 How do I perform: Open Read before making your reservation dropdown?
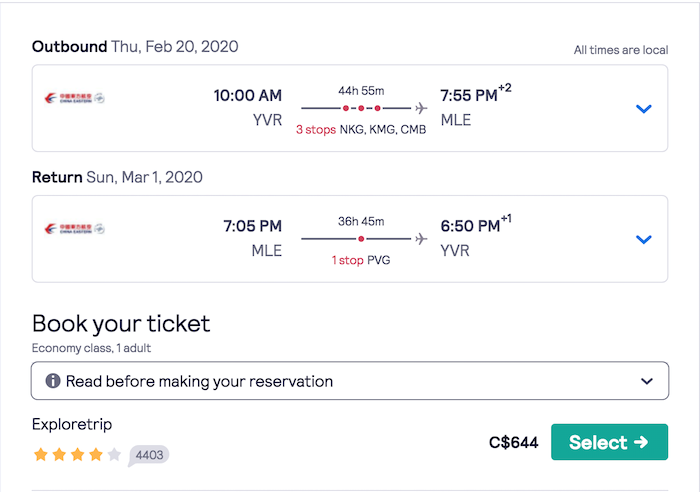click(350, 381)
